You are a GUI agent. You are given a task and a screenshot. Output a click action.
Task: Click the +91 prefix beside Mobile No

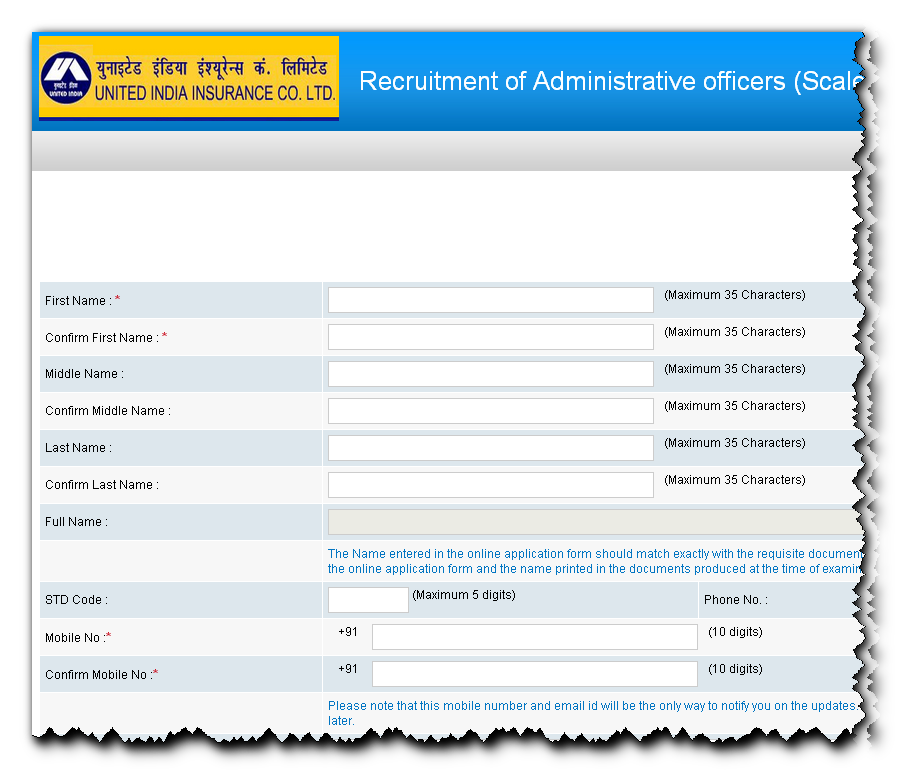point(349,634)
